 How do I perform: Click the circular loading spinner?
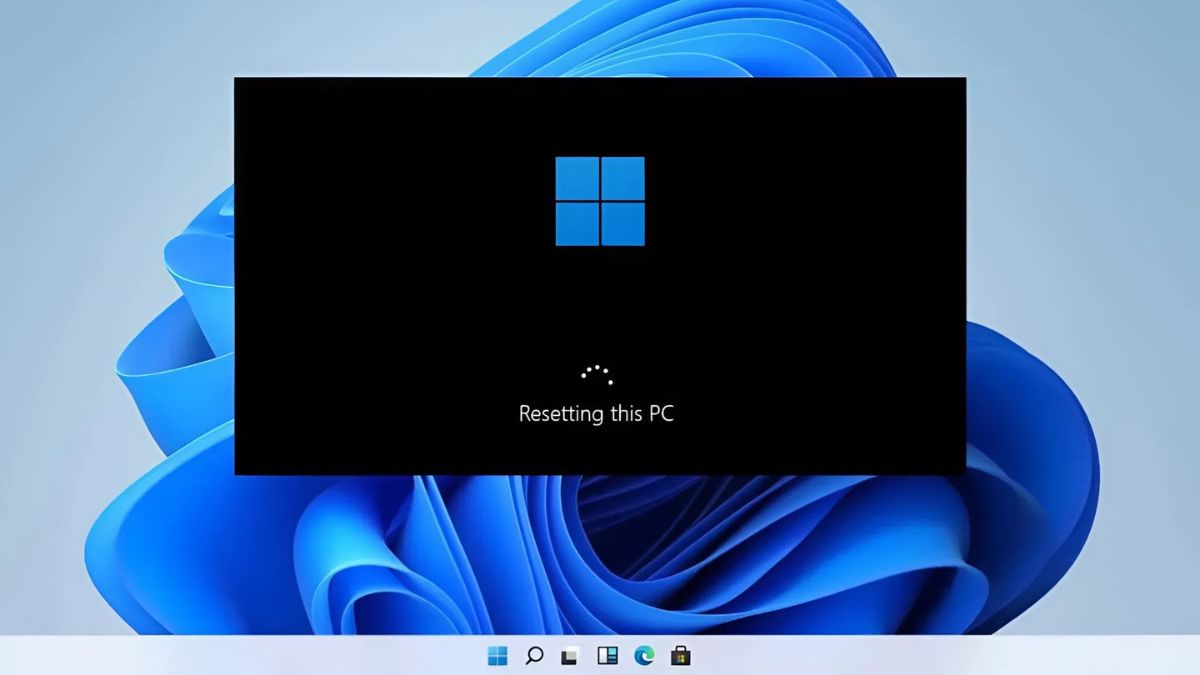coord(598,373)
